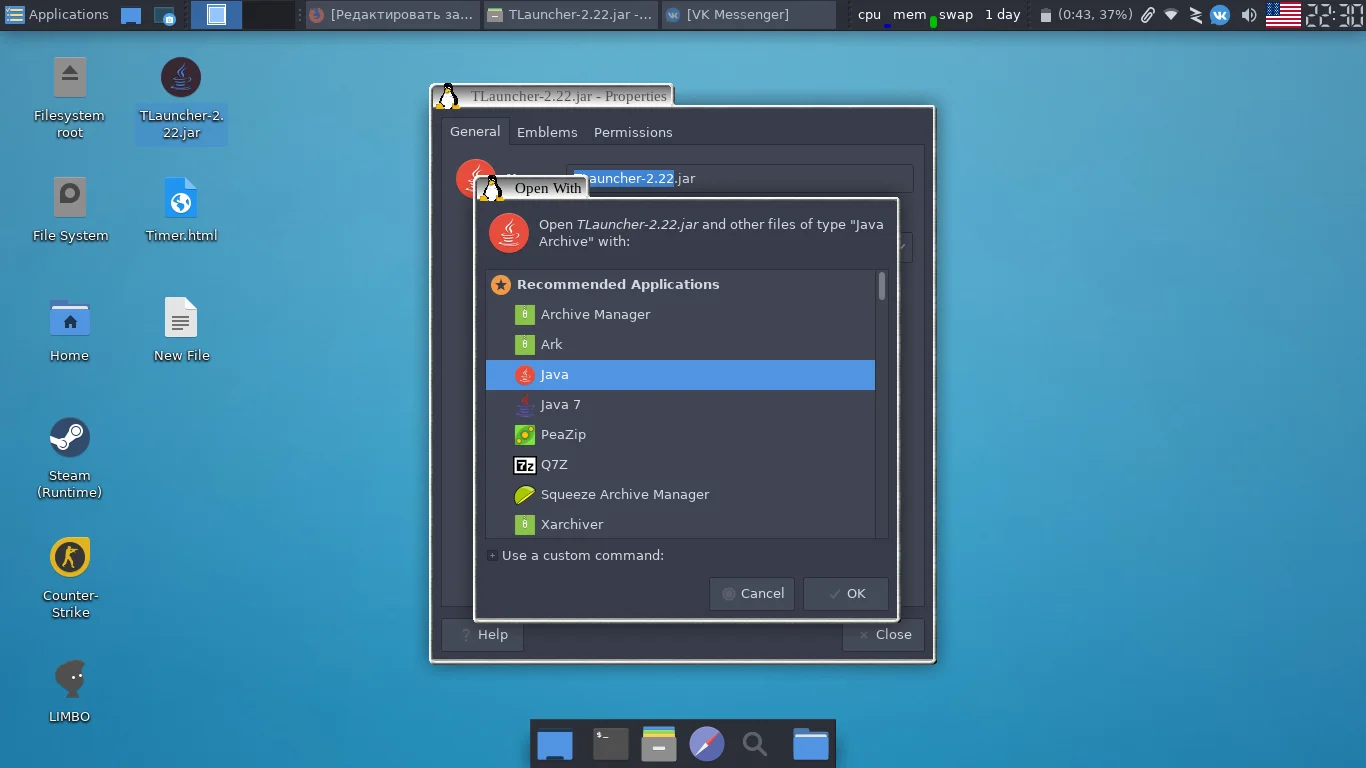Screen dimensions: 1366x768
Task: Select the Home folder desktop icon
Action: pos(70,330)
